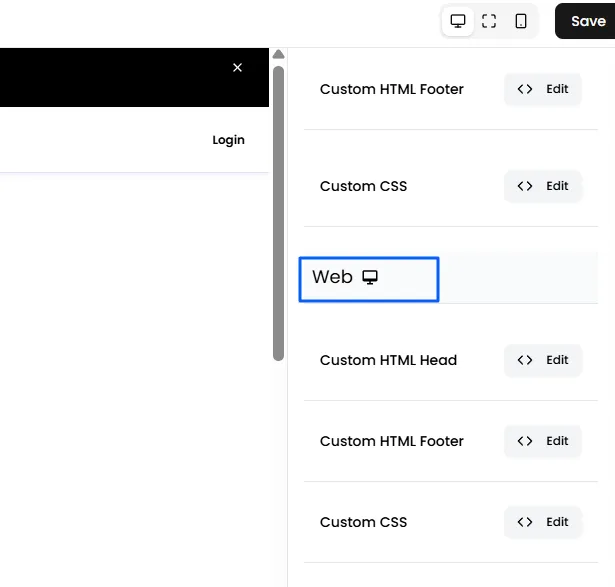Click 'Custom CSS' label below Web heading

point(363,522)
